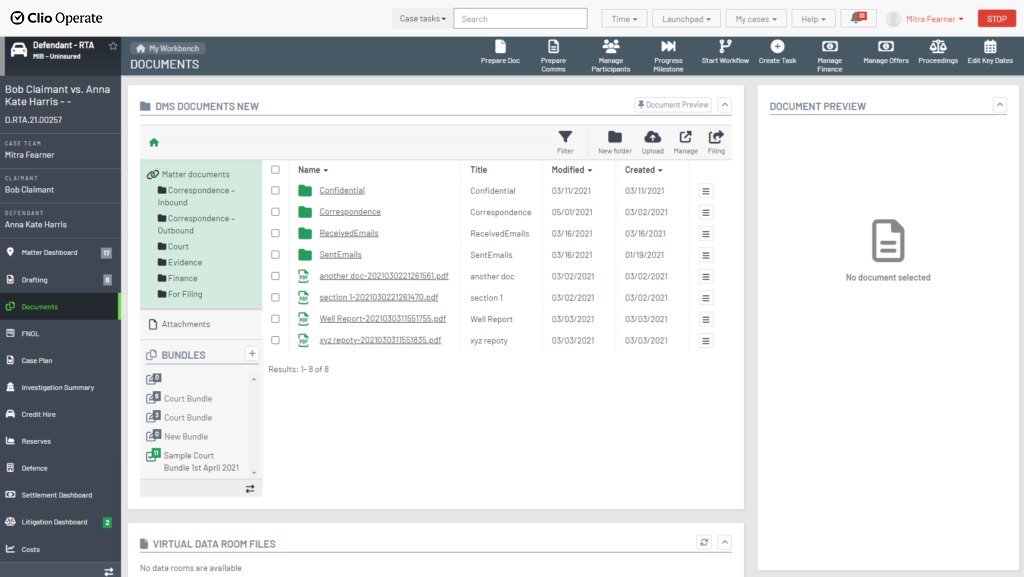Open the notifications bell icon
Image resolution: width=1024 pixels, height=577 pixels.
click(857, 18)
